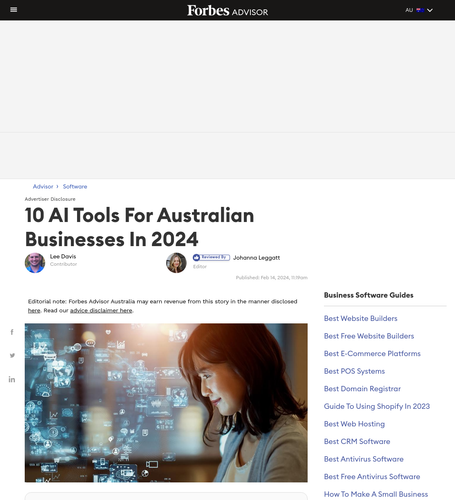Open the 'advice disclaimer here' link
This screenshot has width=455, height=500.
(x=101, y=310)
